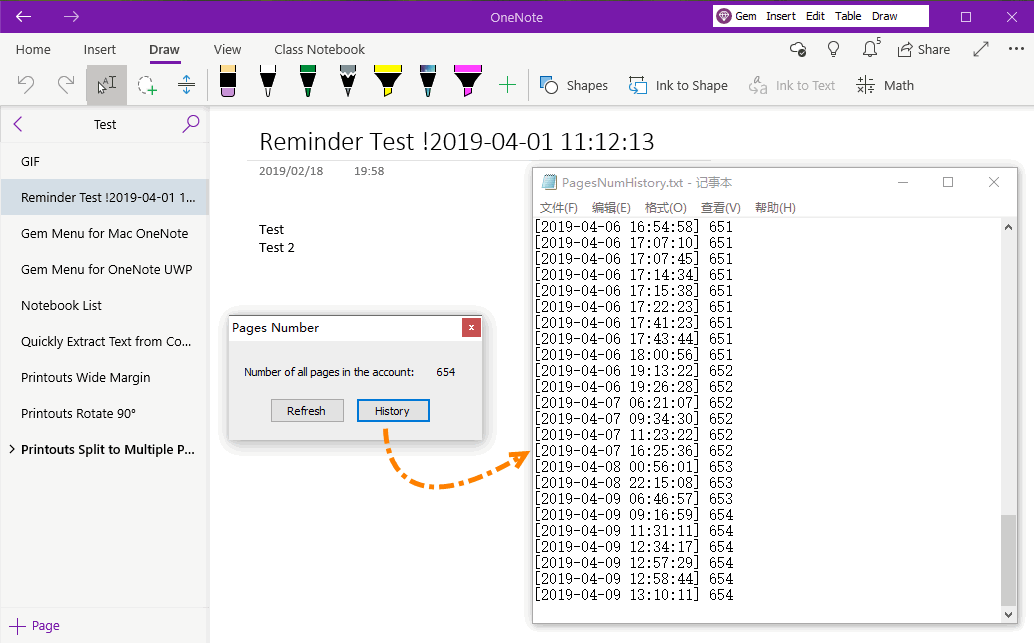Redo the last action
Viewport: 1034px width, 643px height.
tap(66, 84)
